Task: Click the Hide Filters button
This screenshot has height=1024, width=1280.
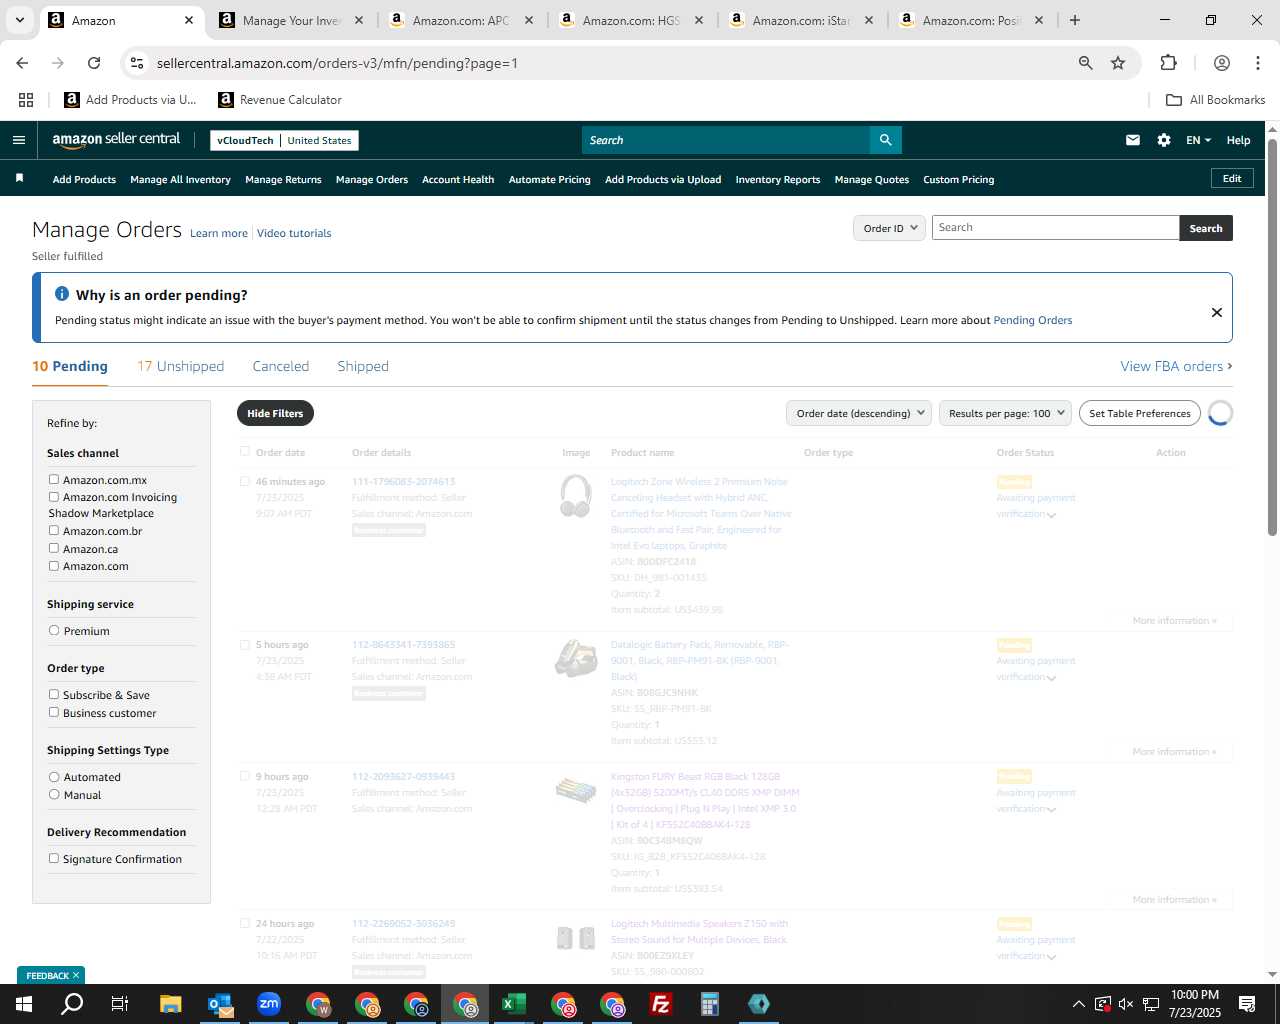Action: pyautogui.click(x=275, y=413)
